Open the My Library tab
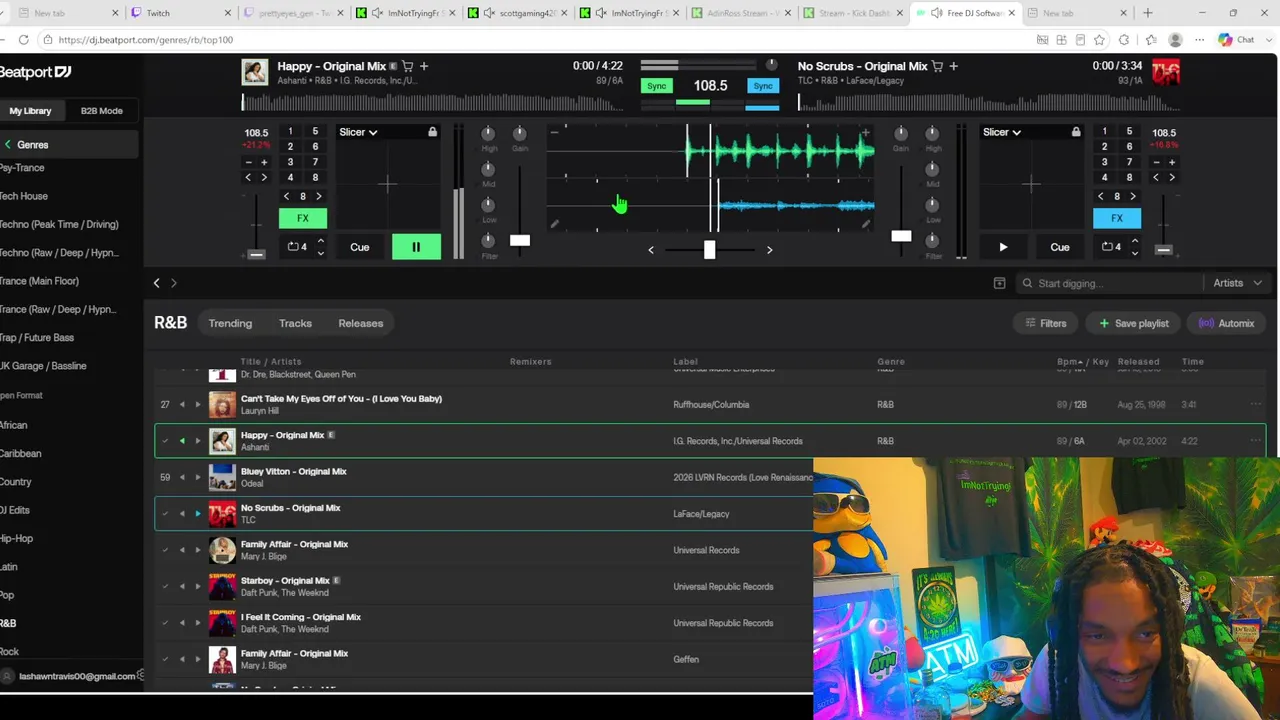Viewport: 1280px width, 720px height. tap(30, 111)
